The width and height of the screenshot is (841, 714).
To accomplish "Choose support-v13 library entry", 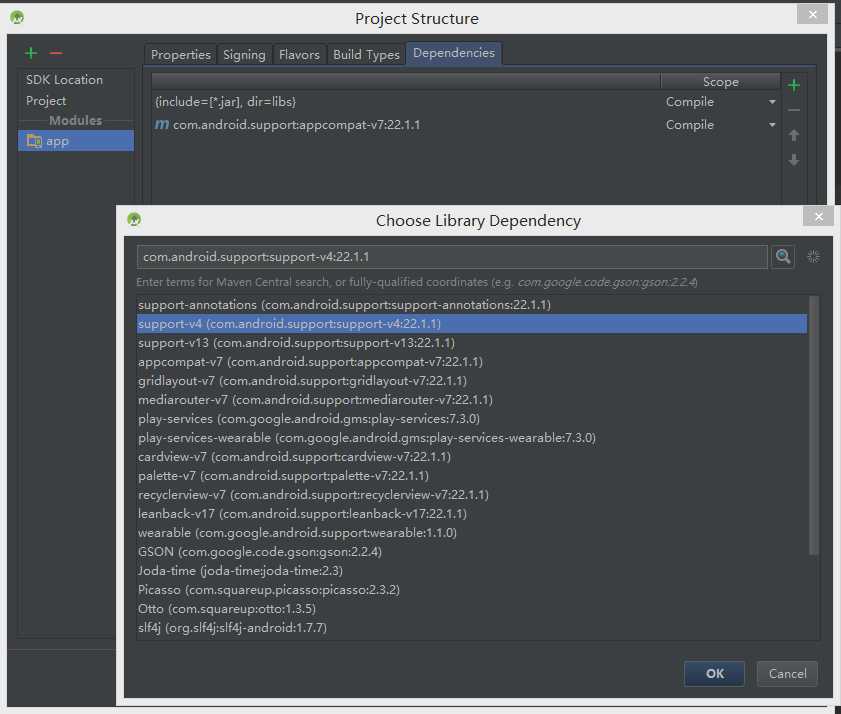I will [x=472, y=343].
